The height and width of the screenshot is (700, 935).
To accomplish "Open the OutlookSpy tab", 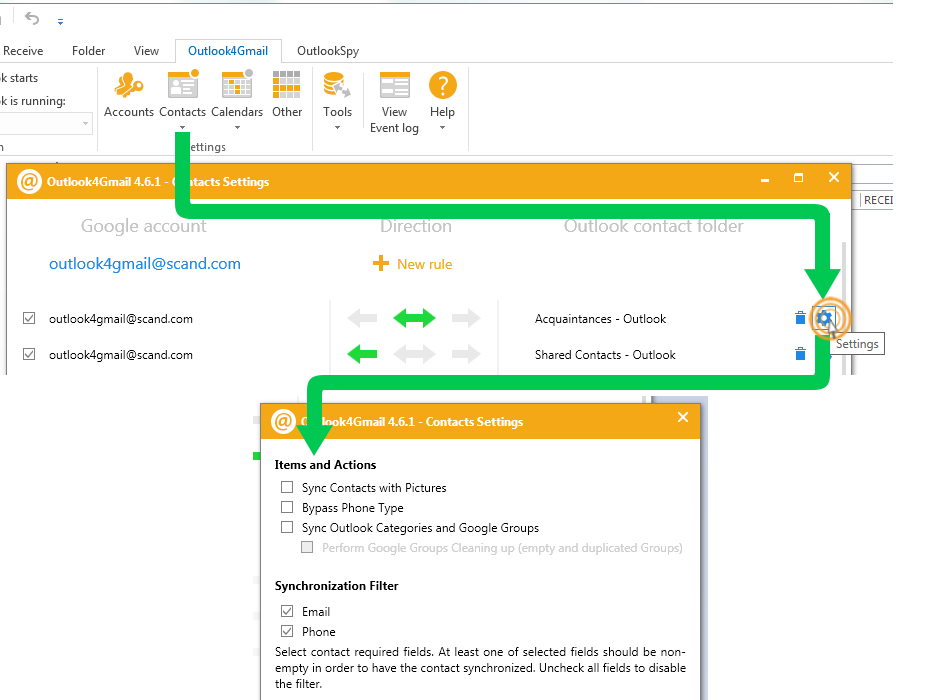I will pos(328,51).
